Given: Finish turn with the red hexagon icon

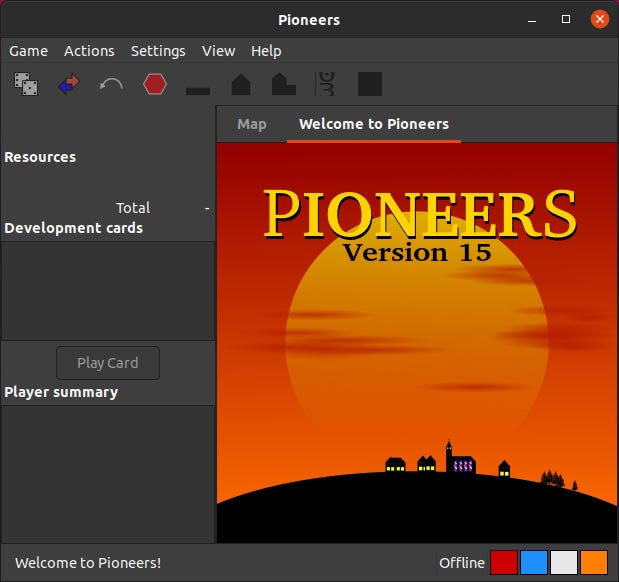Looking at the screenshot, I should coord(154,85).
